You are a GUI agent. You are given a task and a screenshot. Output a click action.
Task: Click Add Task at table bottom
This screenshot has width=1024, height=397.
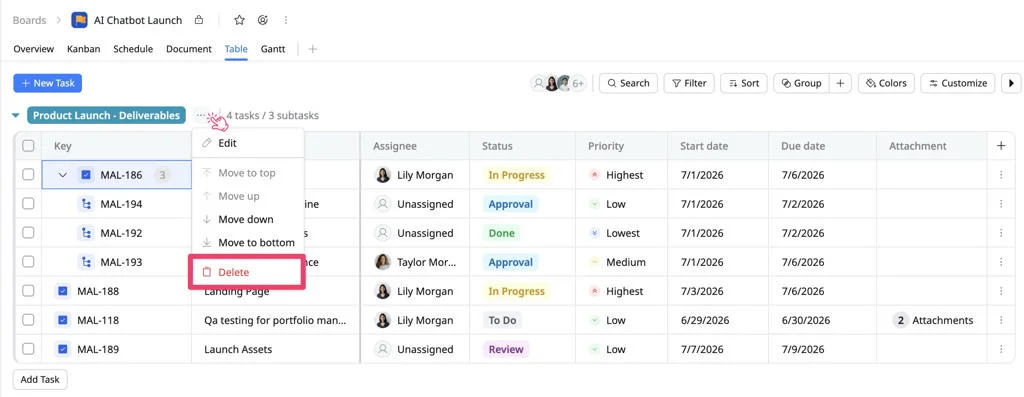pyautogui.click(x=40, y=379)
